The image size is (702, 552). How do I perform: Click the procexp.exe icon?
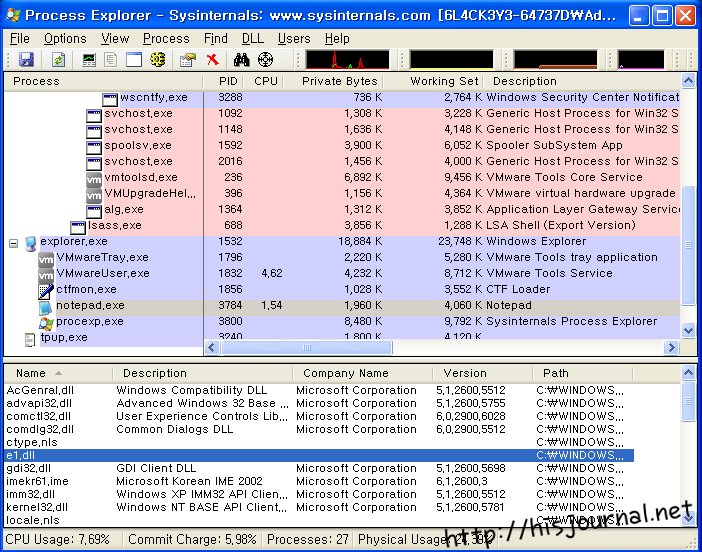46,323
